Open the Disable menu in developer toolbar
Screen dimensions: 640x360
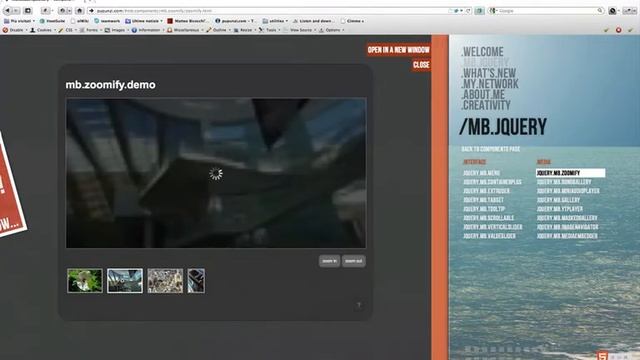16,30
